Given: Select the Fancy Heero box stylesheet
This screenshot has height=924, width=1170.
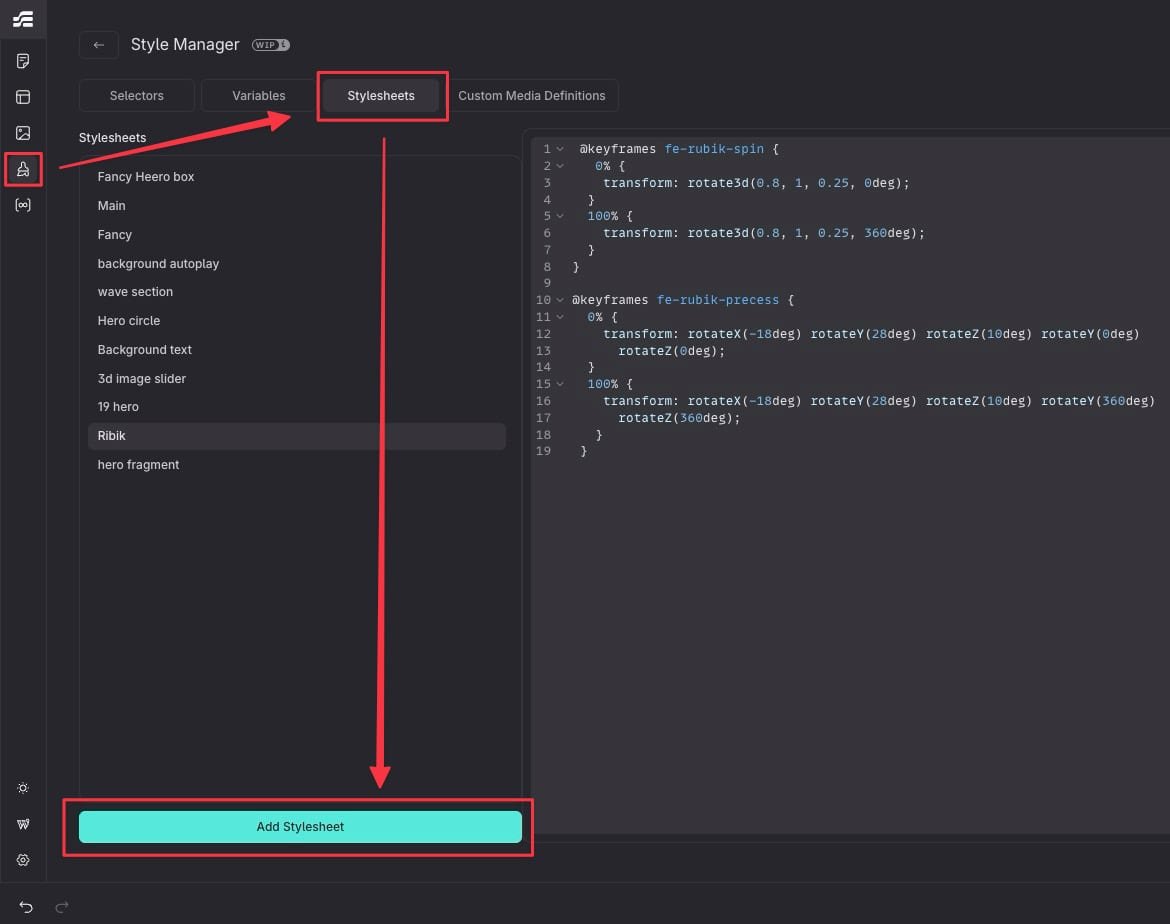Looking at the screenshot, I should (x=297, y=177).
